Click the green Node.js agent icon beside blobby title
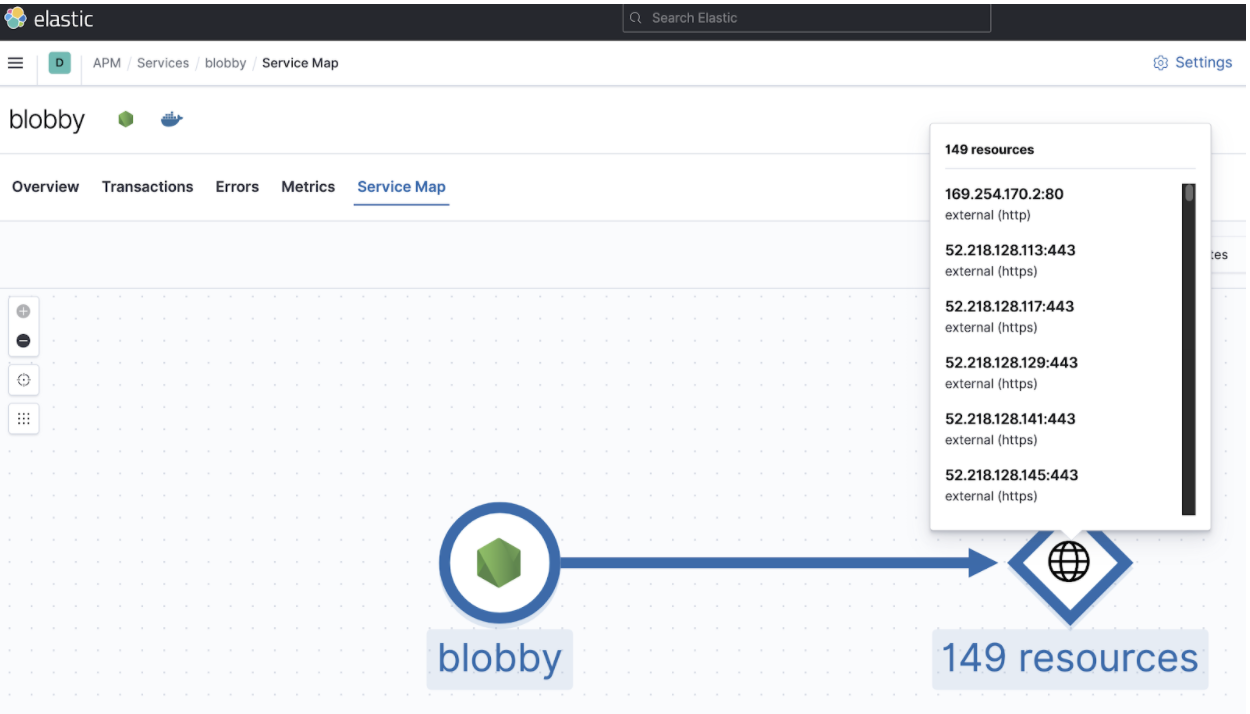 125,120
